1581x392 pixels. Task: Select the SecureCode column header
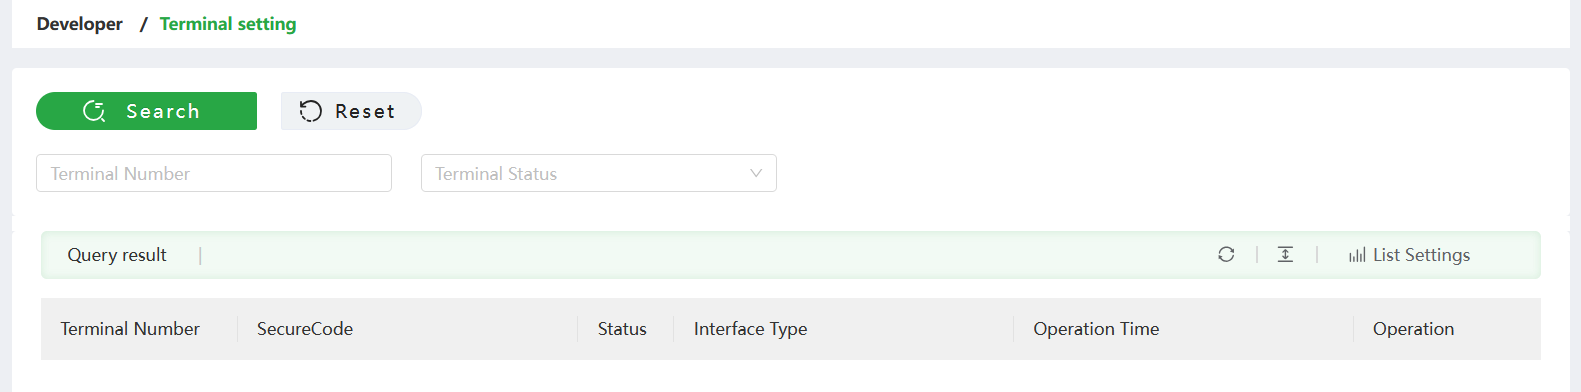tap(305, 329)
